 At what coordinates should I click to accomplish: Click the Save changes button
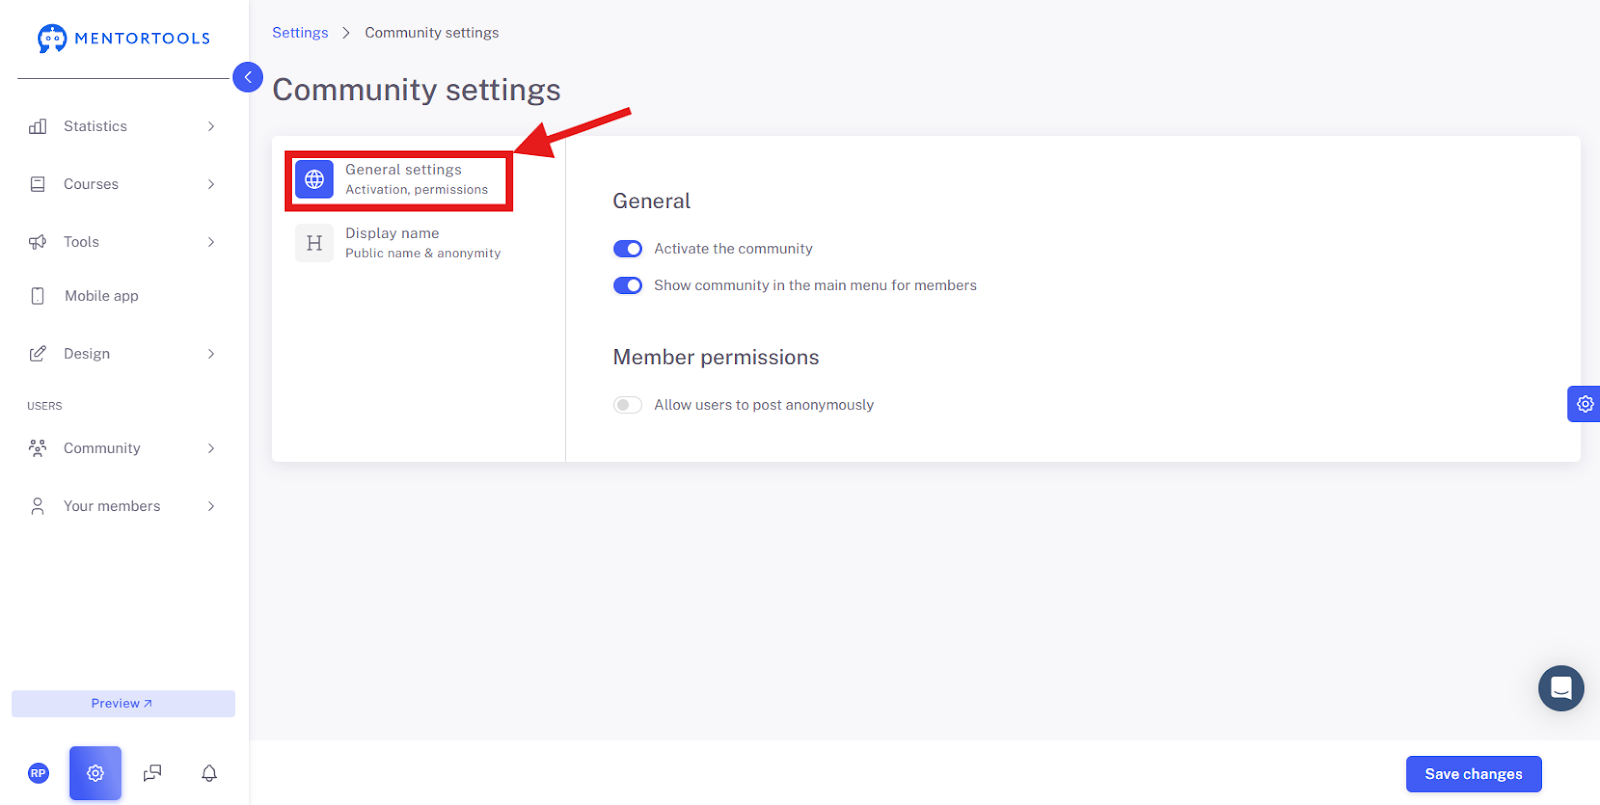[1473, 774]
